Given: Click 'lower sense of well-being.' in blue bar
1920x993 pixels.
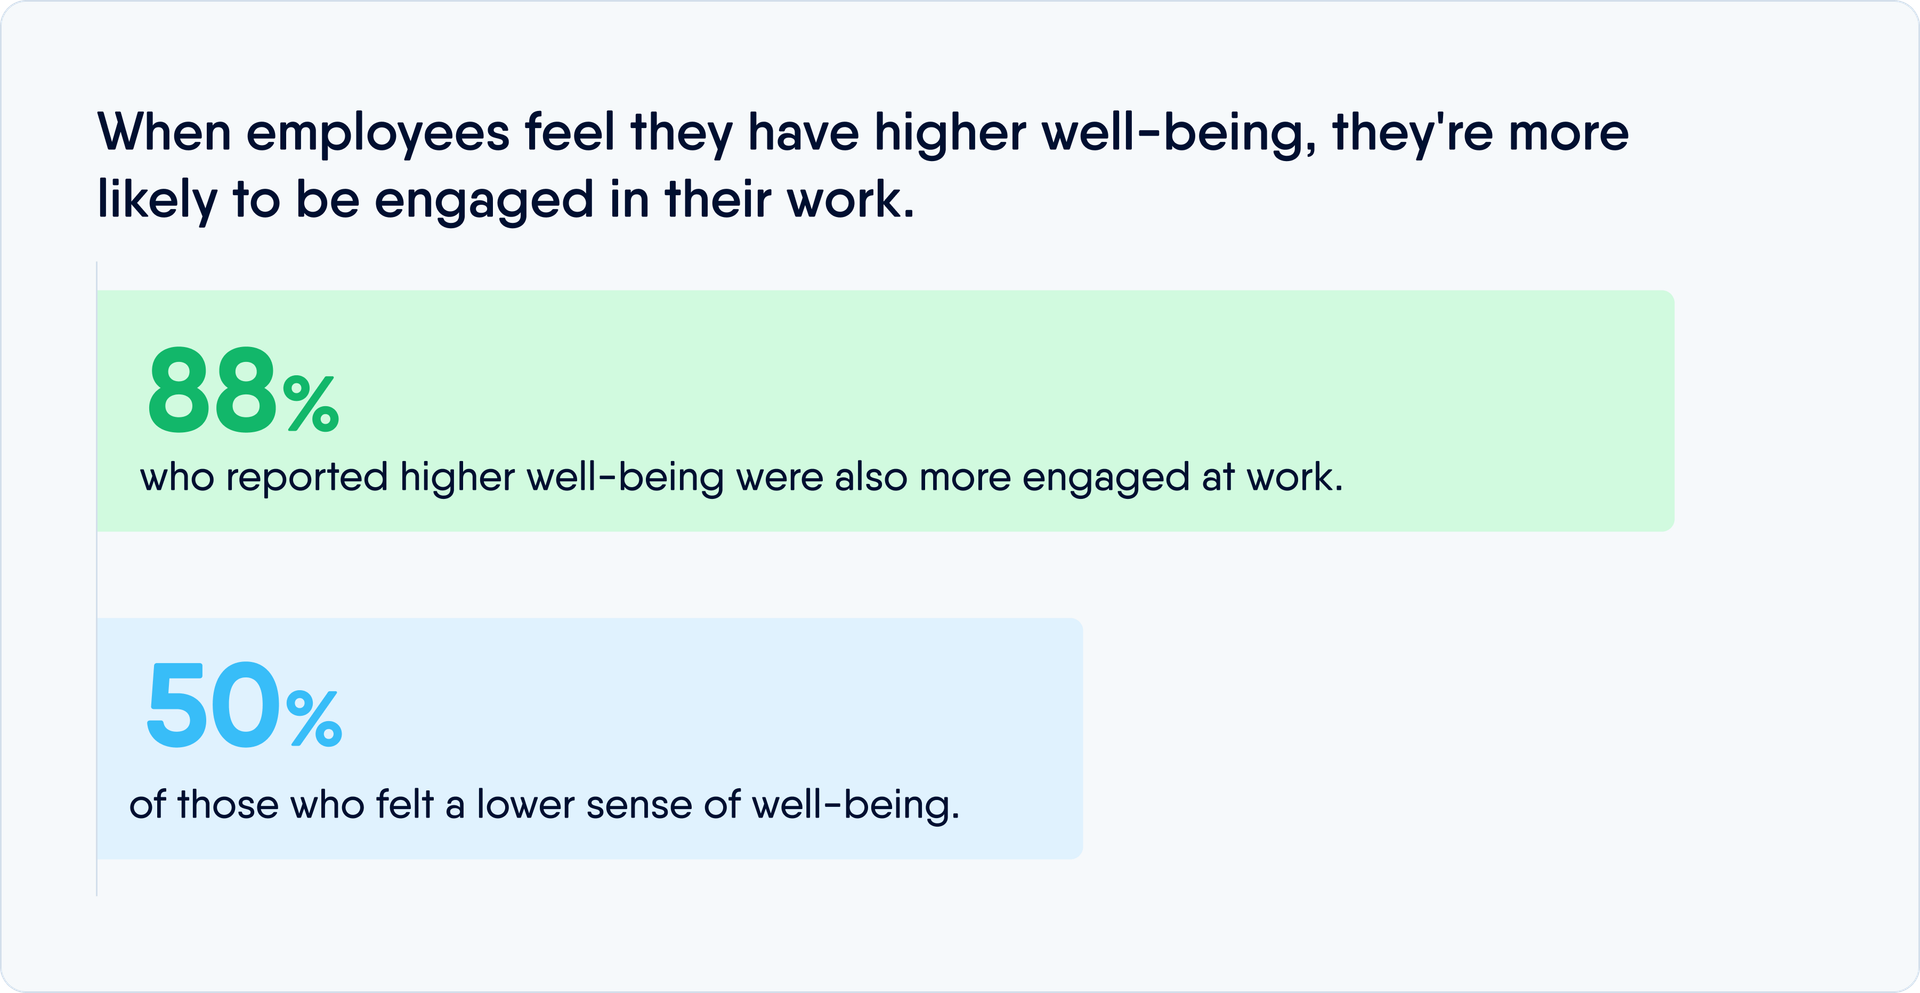Looking at the screenshot, I should click(717, 805).
